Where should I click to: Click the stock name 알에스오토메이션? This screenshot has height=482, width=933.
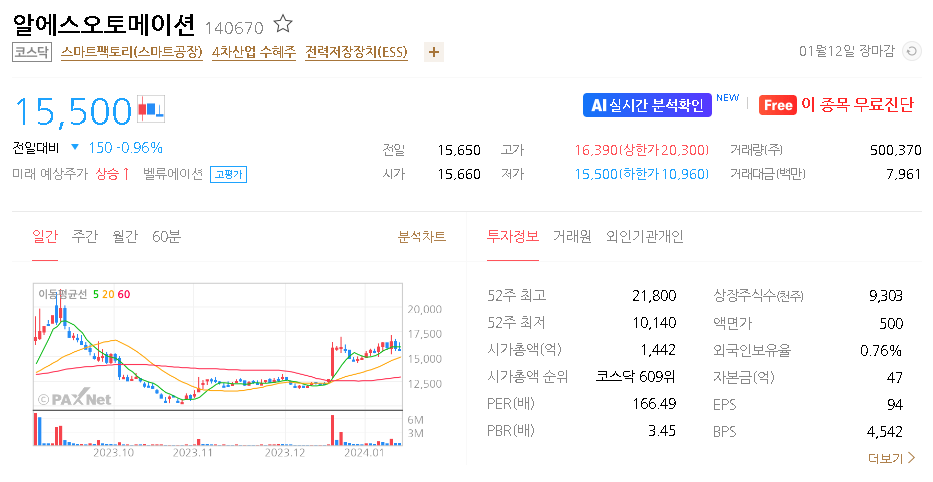click(x=104, y=25)
